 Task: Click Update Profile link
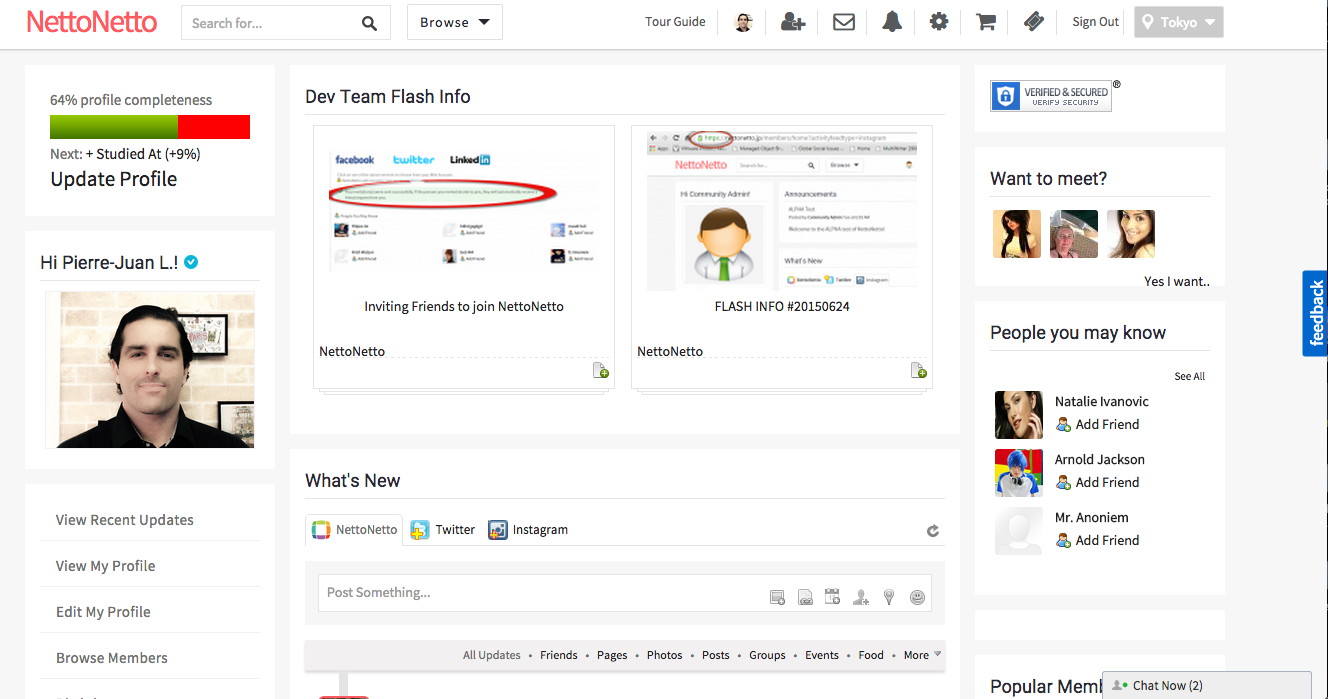pyautogui.click(x=114, y=179)
